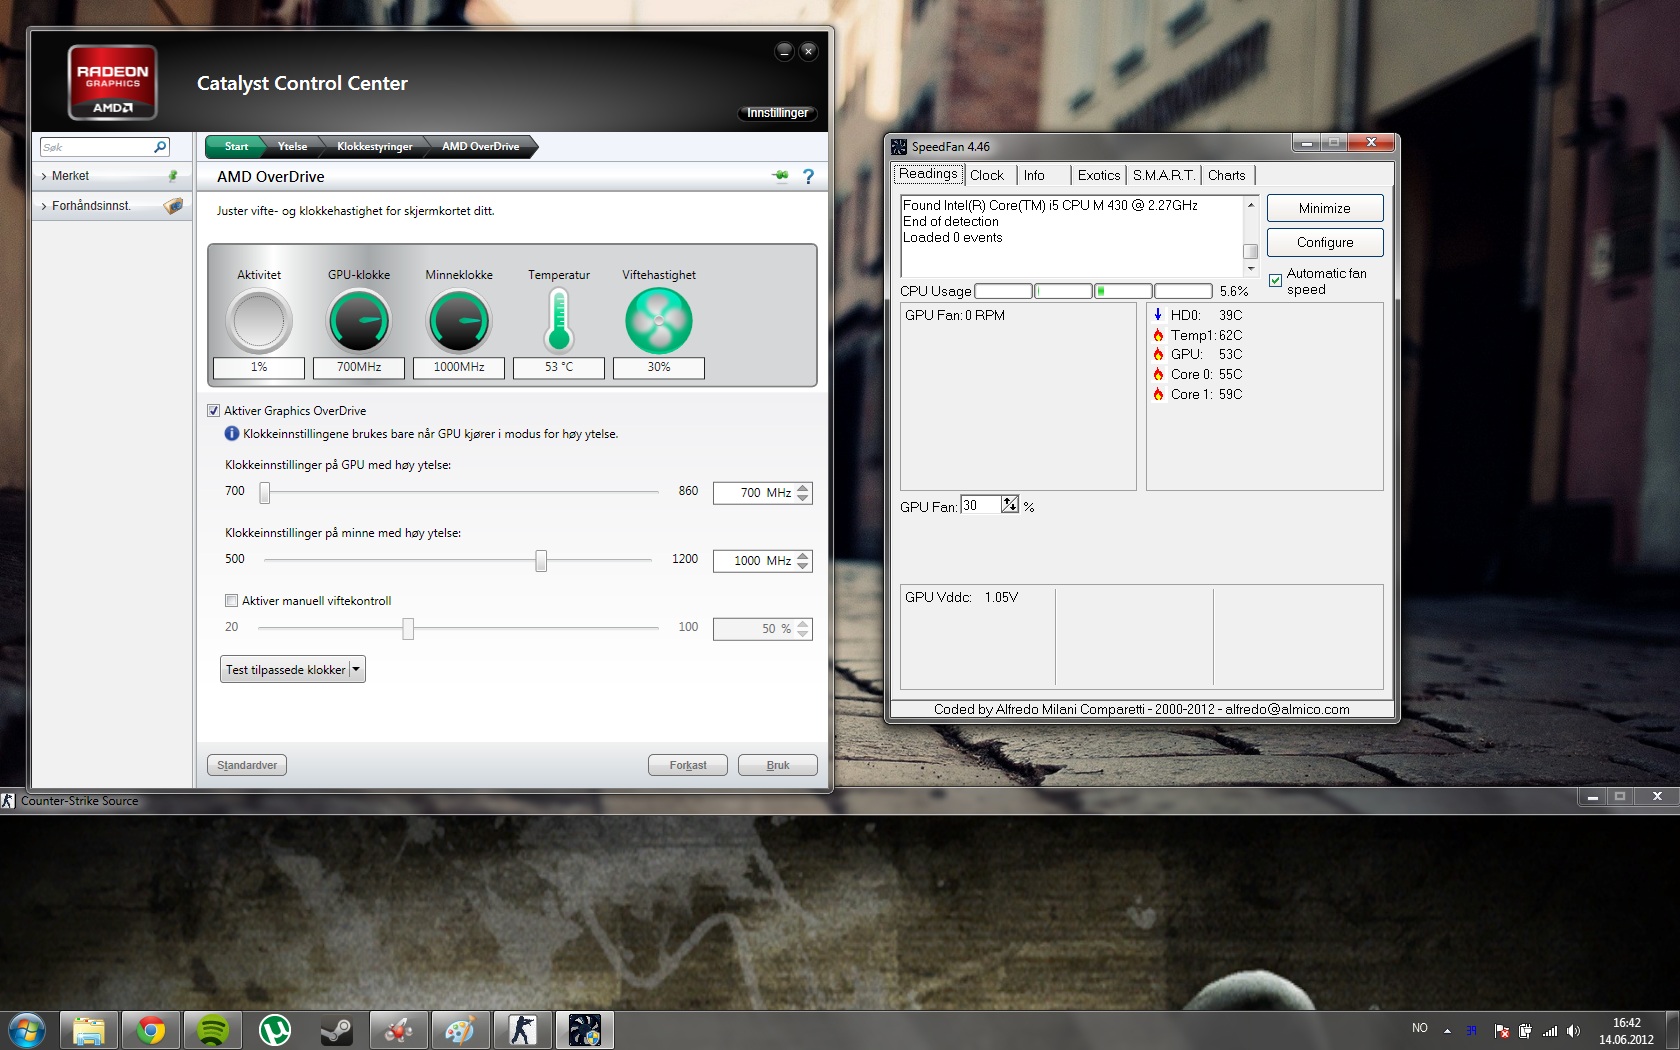Click the Forhåndsinnst. preset icon
Viewport: 1680px width, 1050px height.
coord(173,206)
